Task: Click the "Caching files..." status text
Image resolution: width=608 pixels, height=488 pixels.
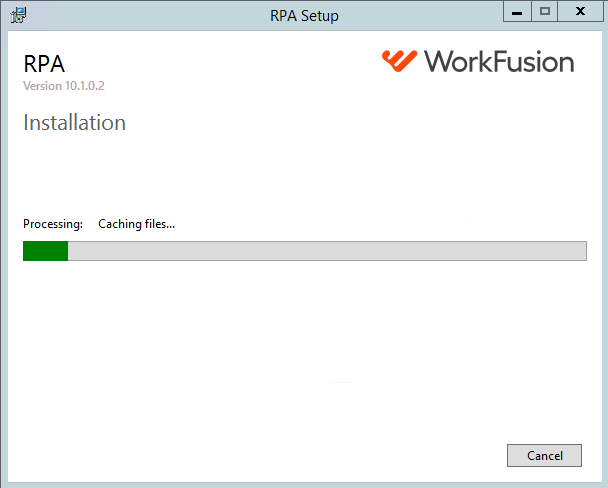Action: (x=136, y=224)
